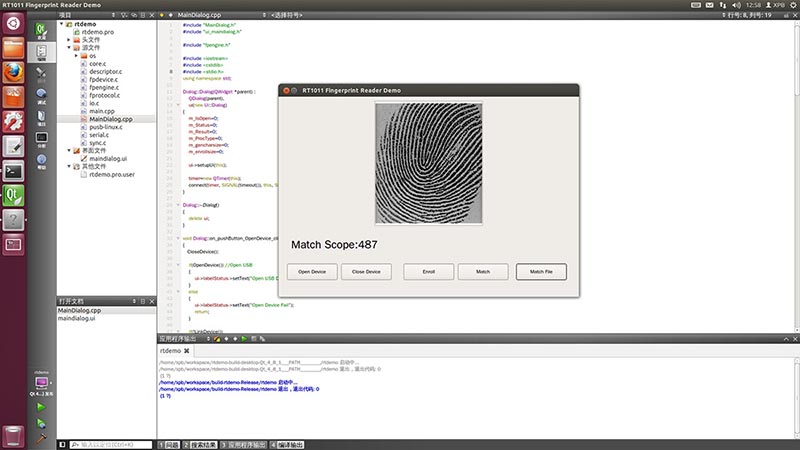Select maindialog.ui in open documents list
This screenshot has height=450, width=800.
pos(77,318)
